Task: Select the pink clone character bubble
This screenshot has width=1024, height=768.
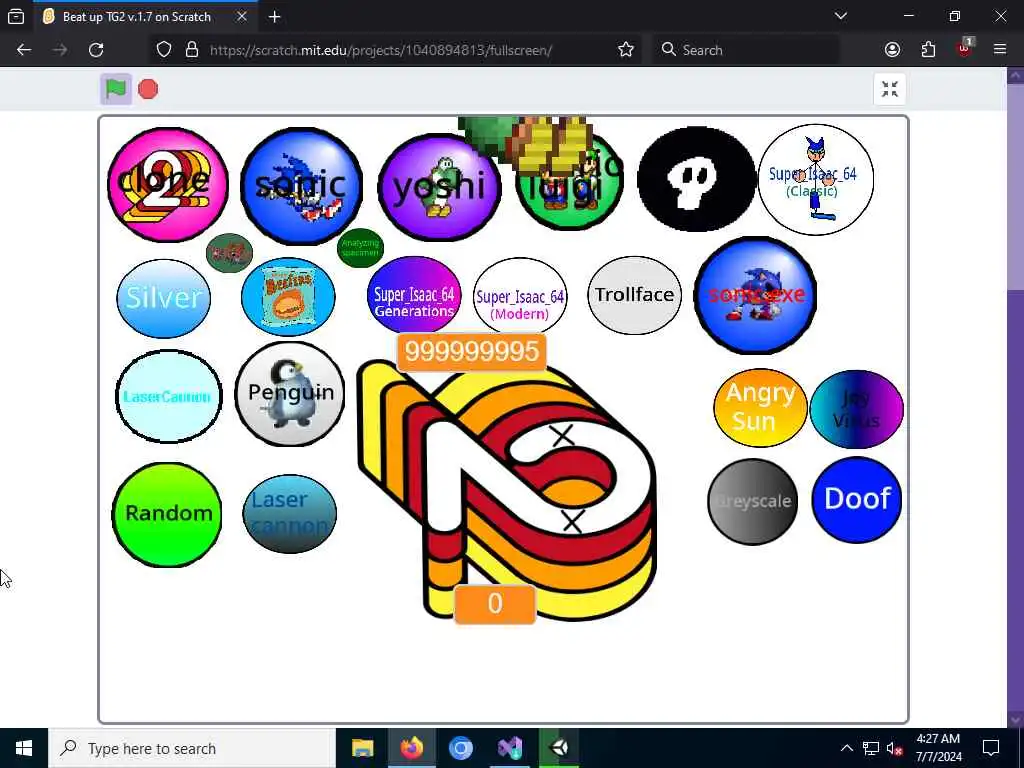Action: click(x=168, y=184)
